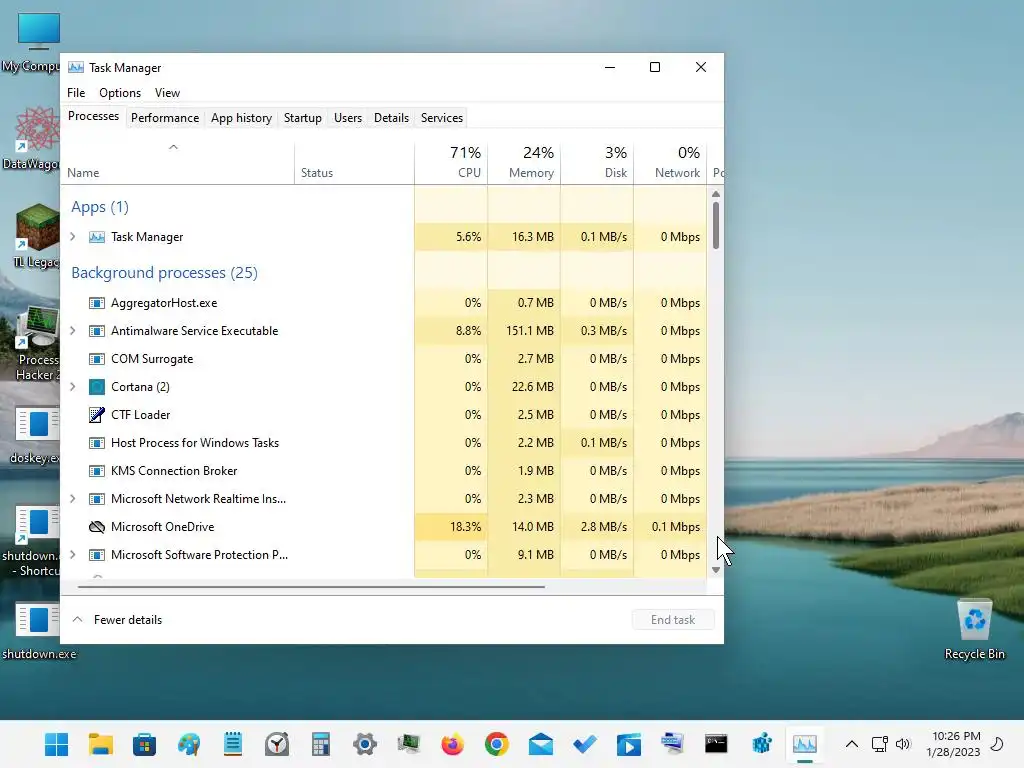Select the DataWagon desktop shortcut
1024x768 pixels.
(x=31, y=138)
